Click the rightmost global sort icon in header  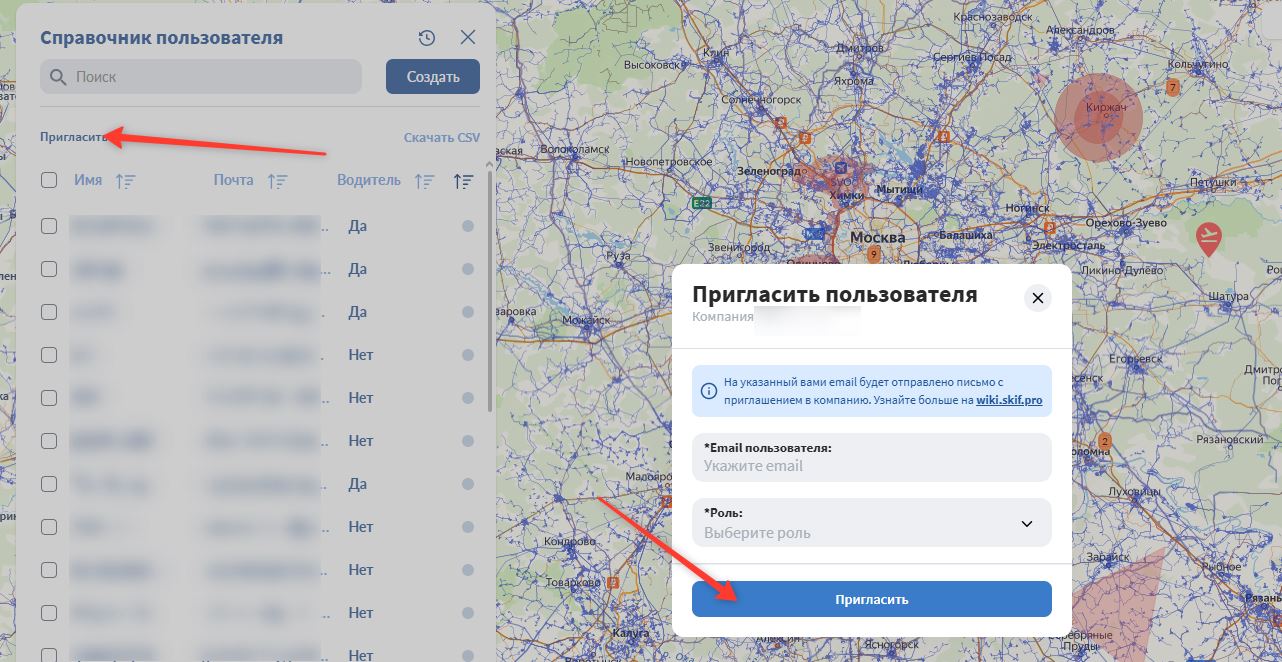[462, 181]
